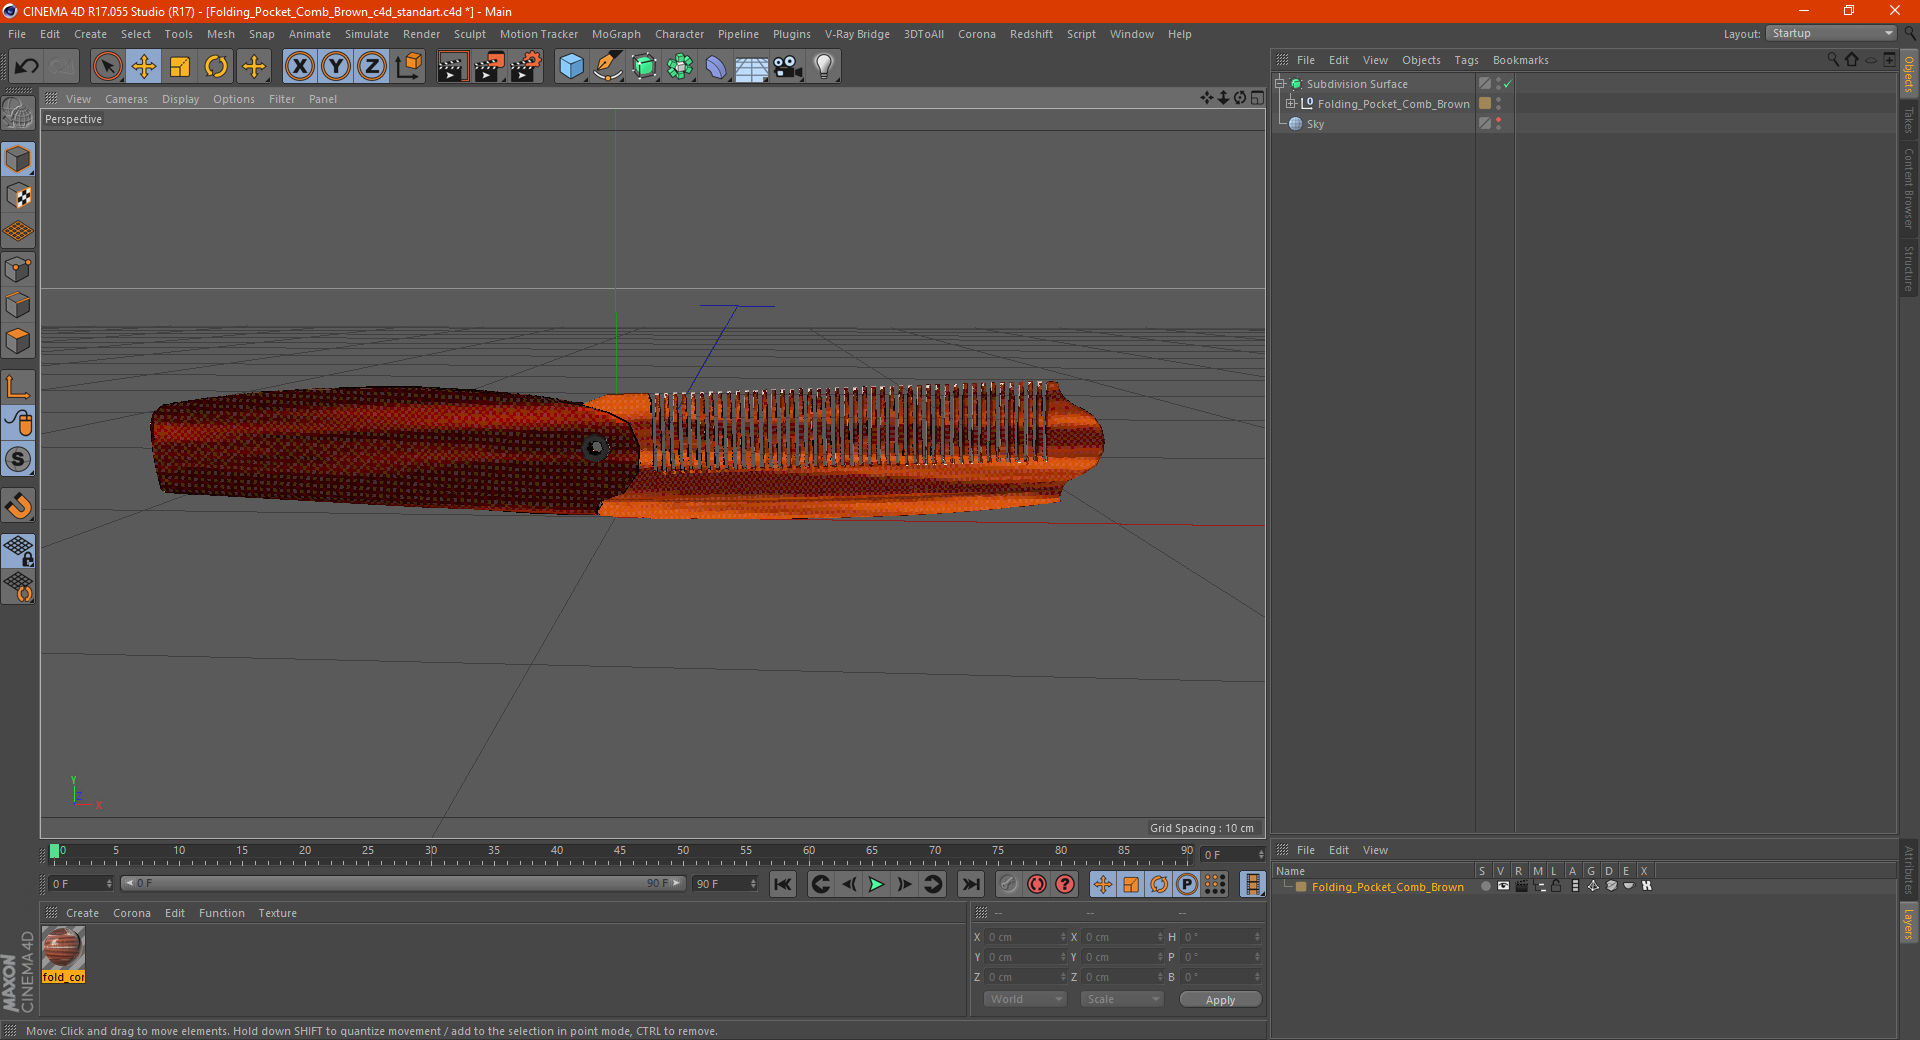1920x1040 pixels.
Task: Add a Light object
Action: (x=824, y=67)
